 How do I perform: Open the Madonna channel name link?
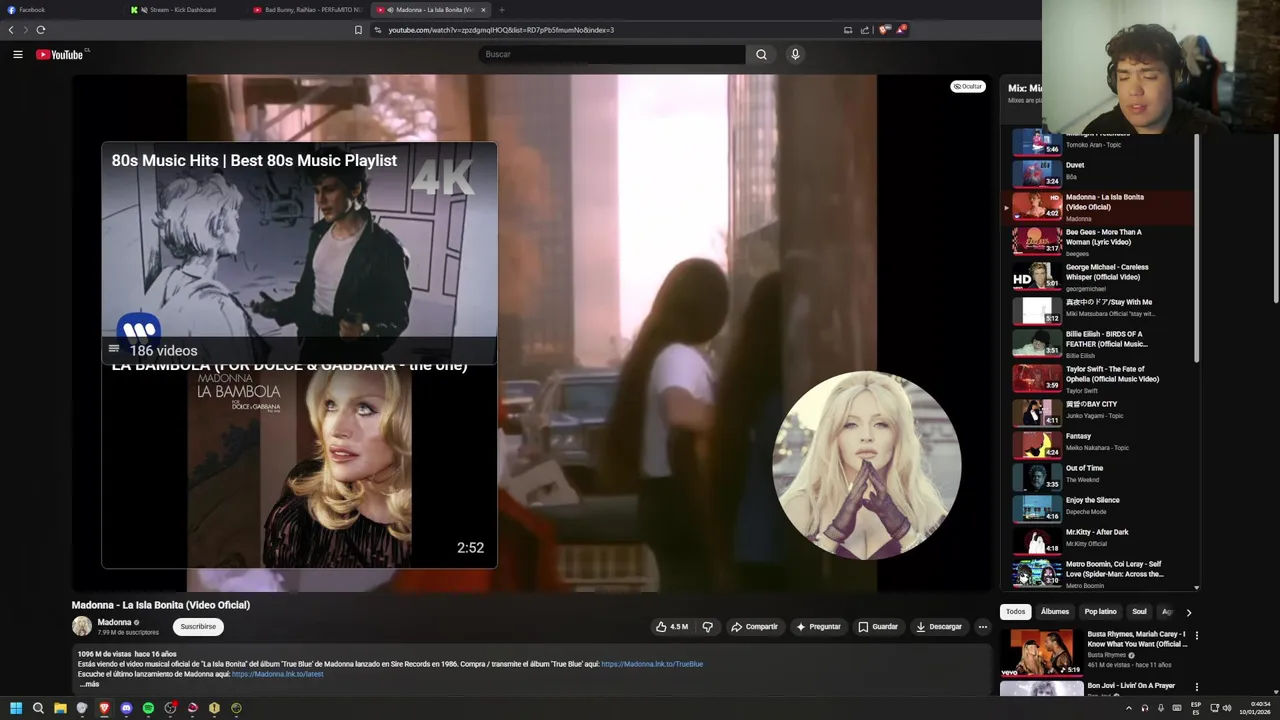114,622
